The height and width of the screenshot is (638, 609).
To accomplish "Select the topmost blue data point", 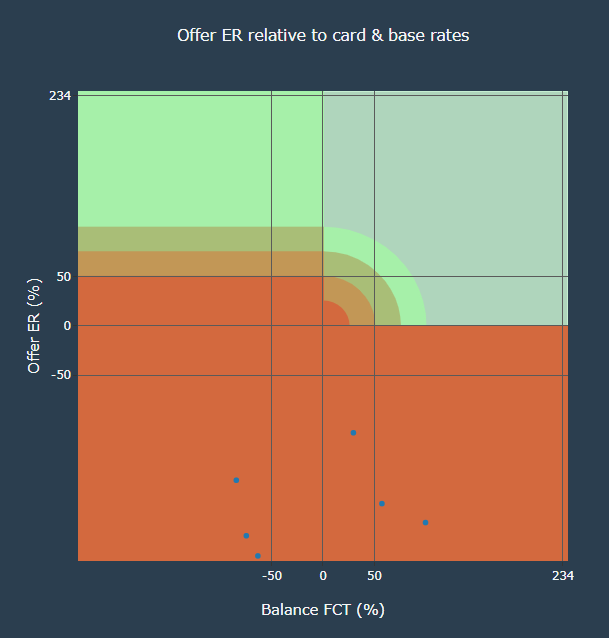I will pos(353,433).
